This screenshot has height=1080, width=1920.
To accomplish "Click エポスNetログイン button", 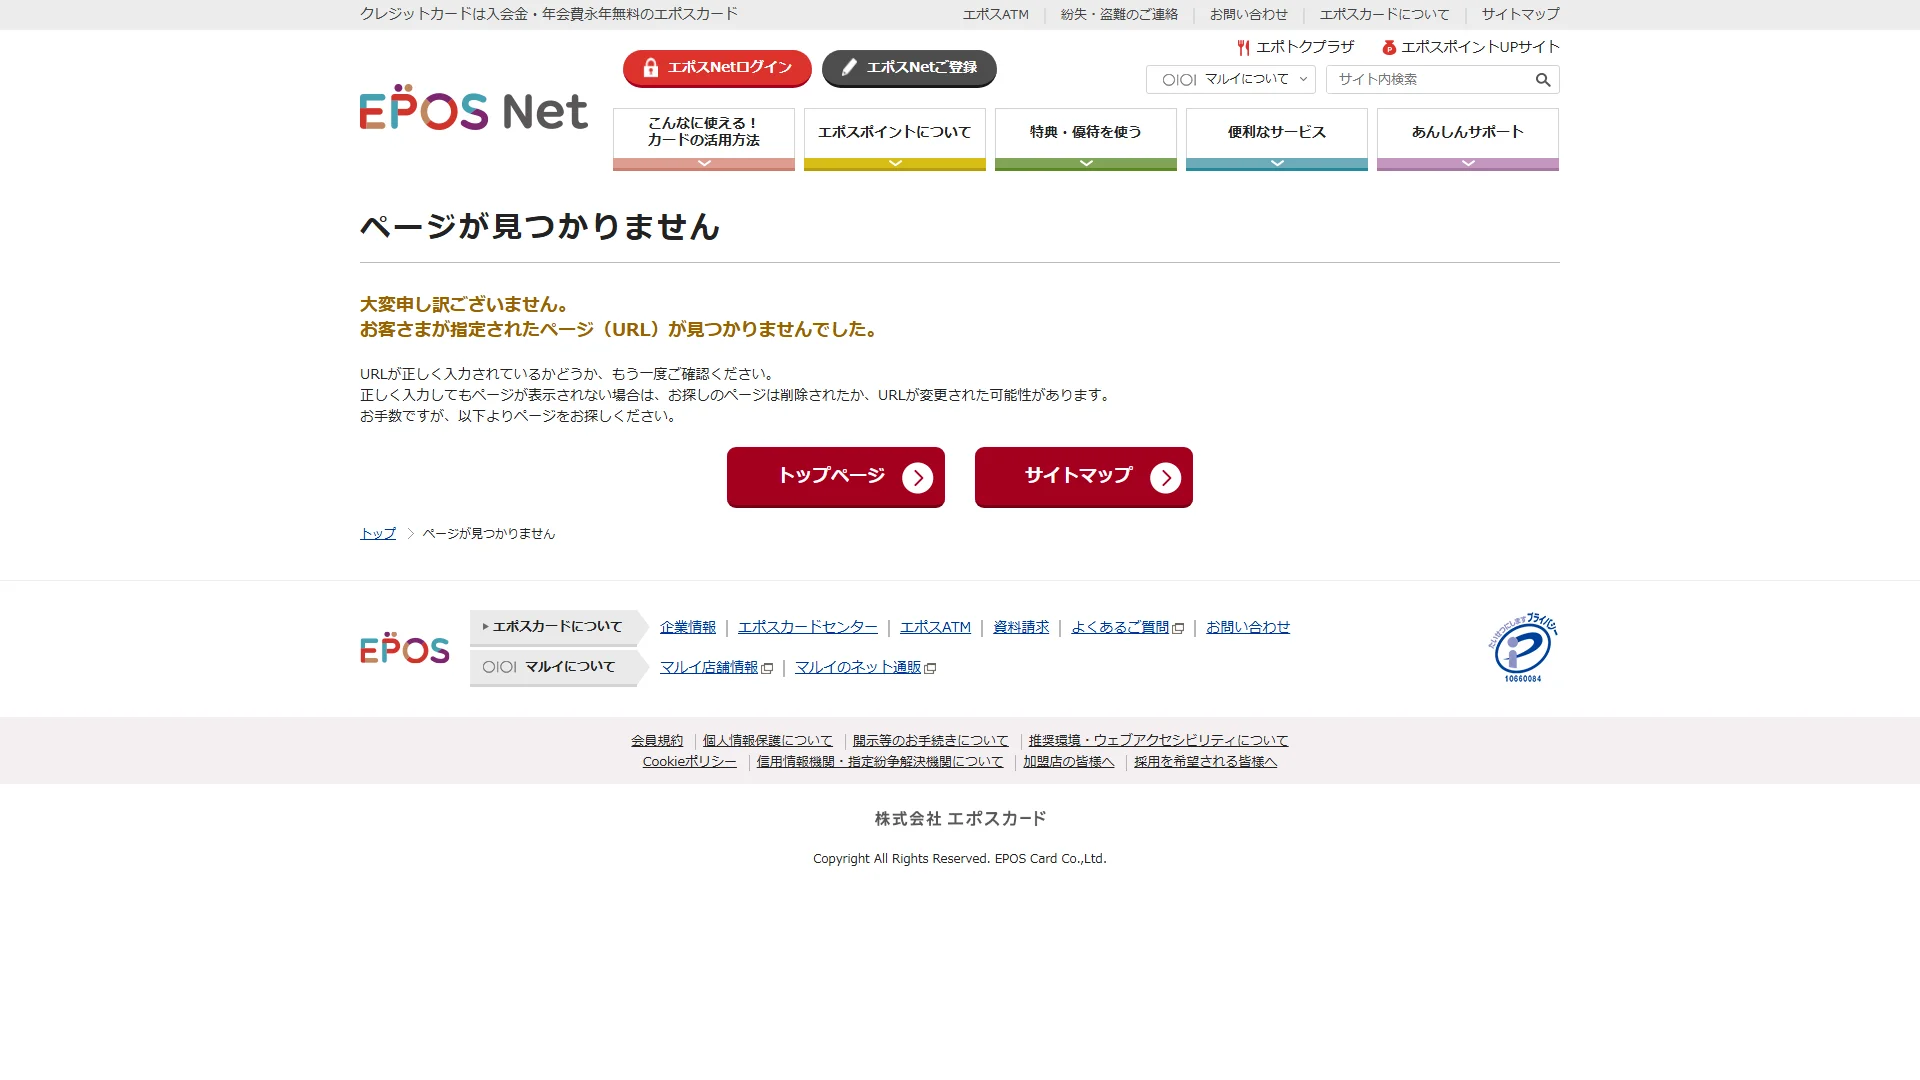I will (717, 68).
